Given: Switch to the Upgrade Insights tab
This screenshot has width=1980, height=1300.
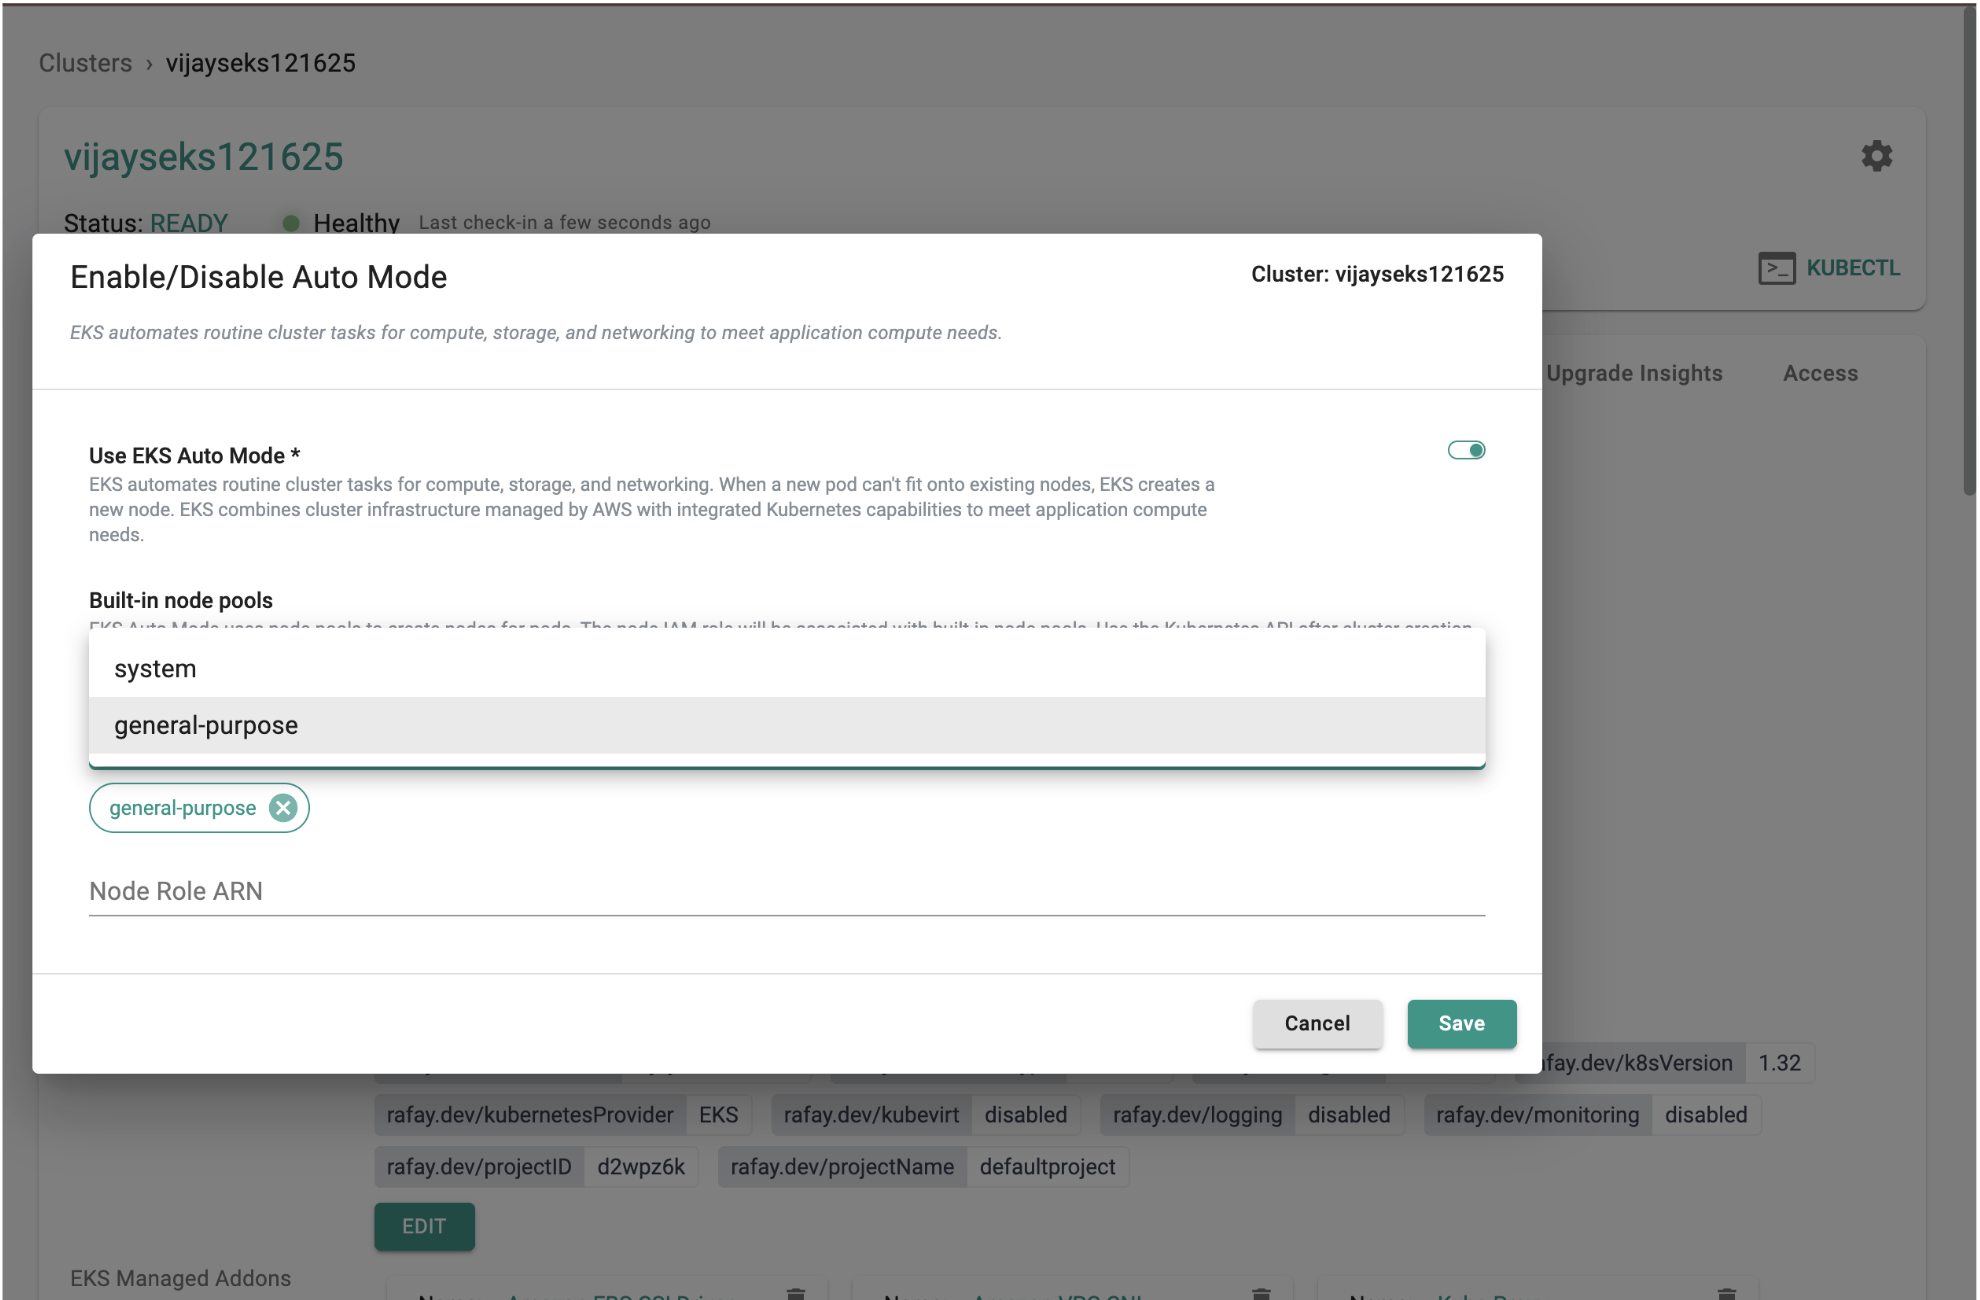Looking at the screenshot, I should click(x=1634, y=373).
